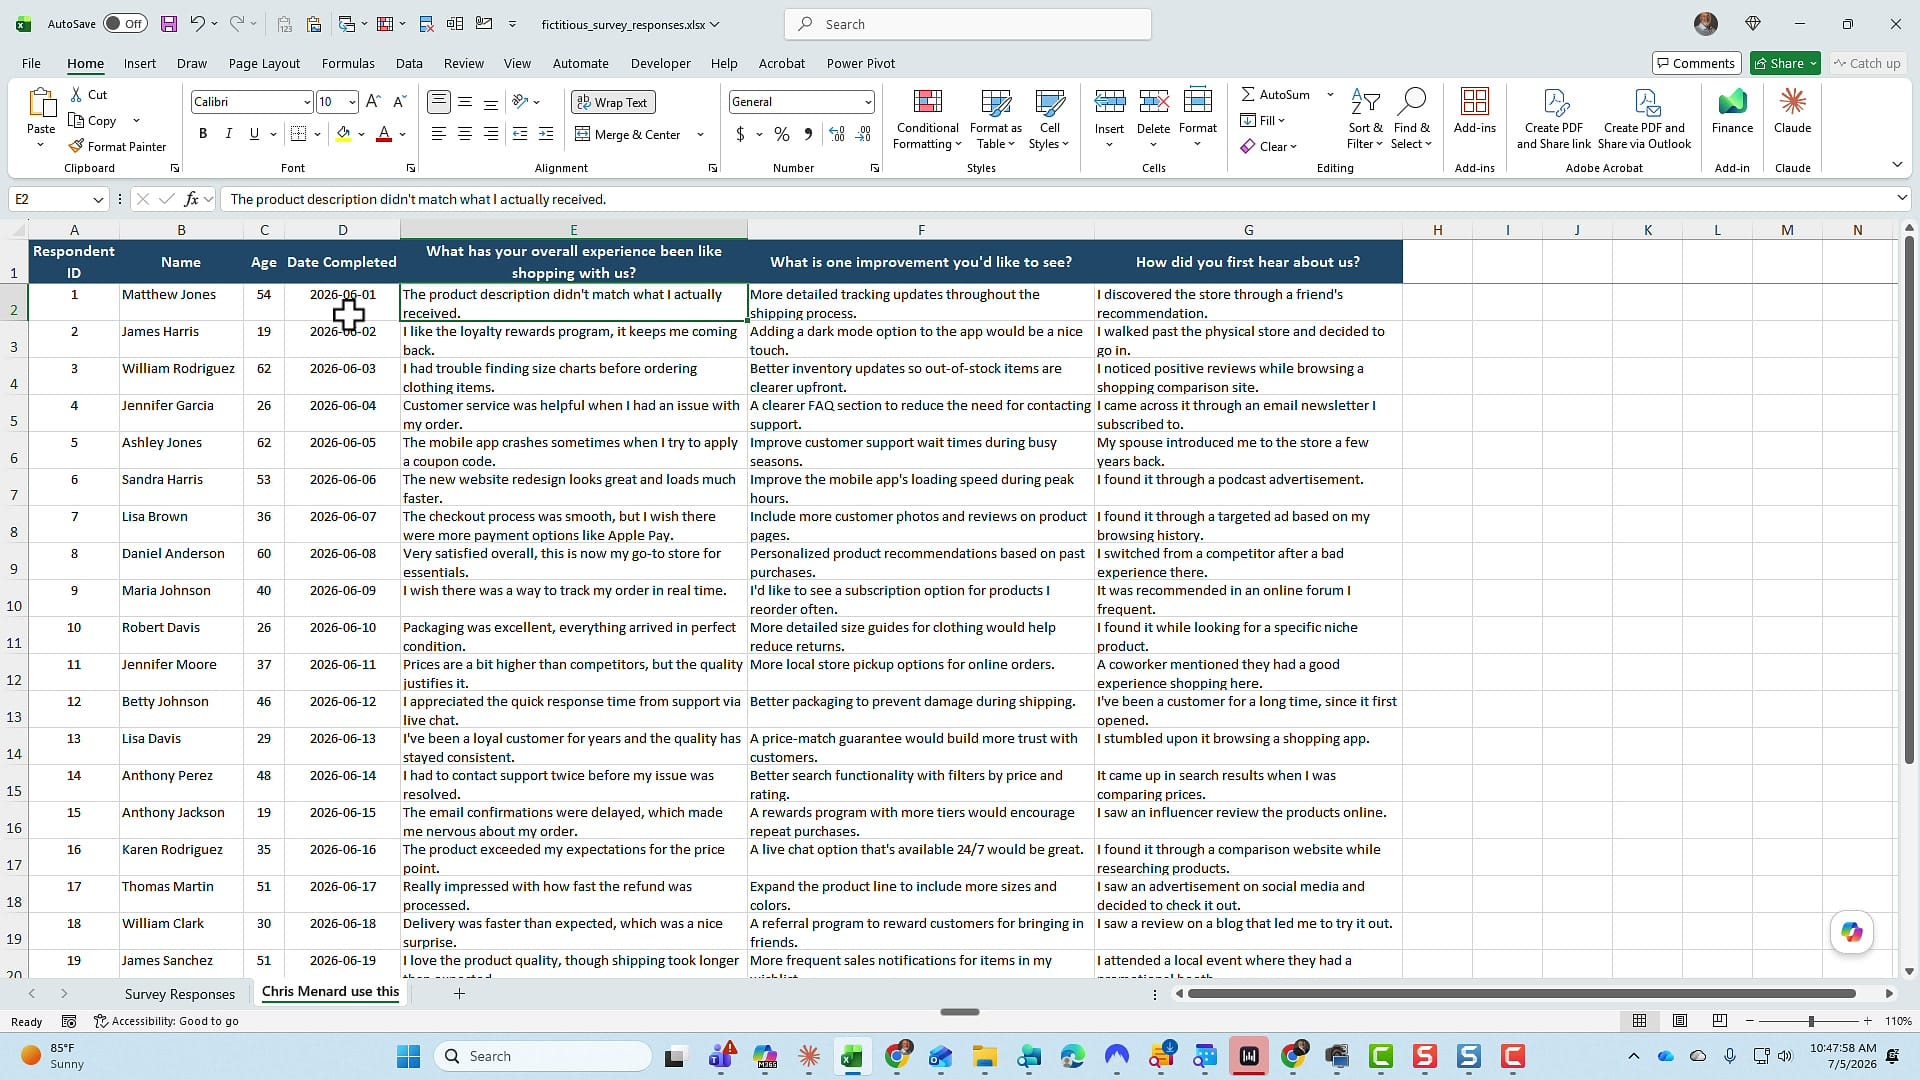
Task: Launch the Claude add-in
Action: (x=1792, y=110)
